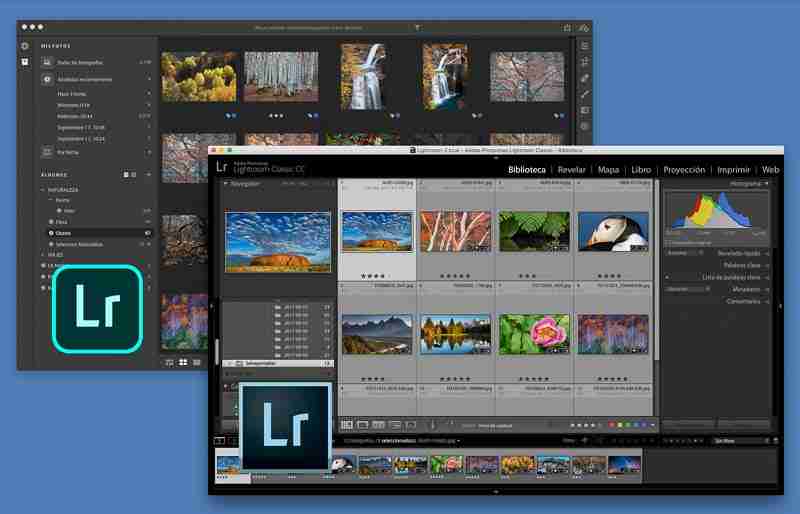Select the Linear Gradient tool in Lightroom CC
This screenshot has width=800, height=514.
click(x=585, y=110)
